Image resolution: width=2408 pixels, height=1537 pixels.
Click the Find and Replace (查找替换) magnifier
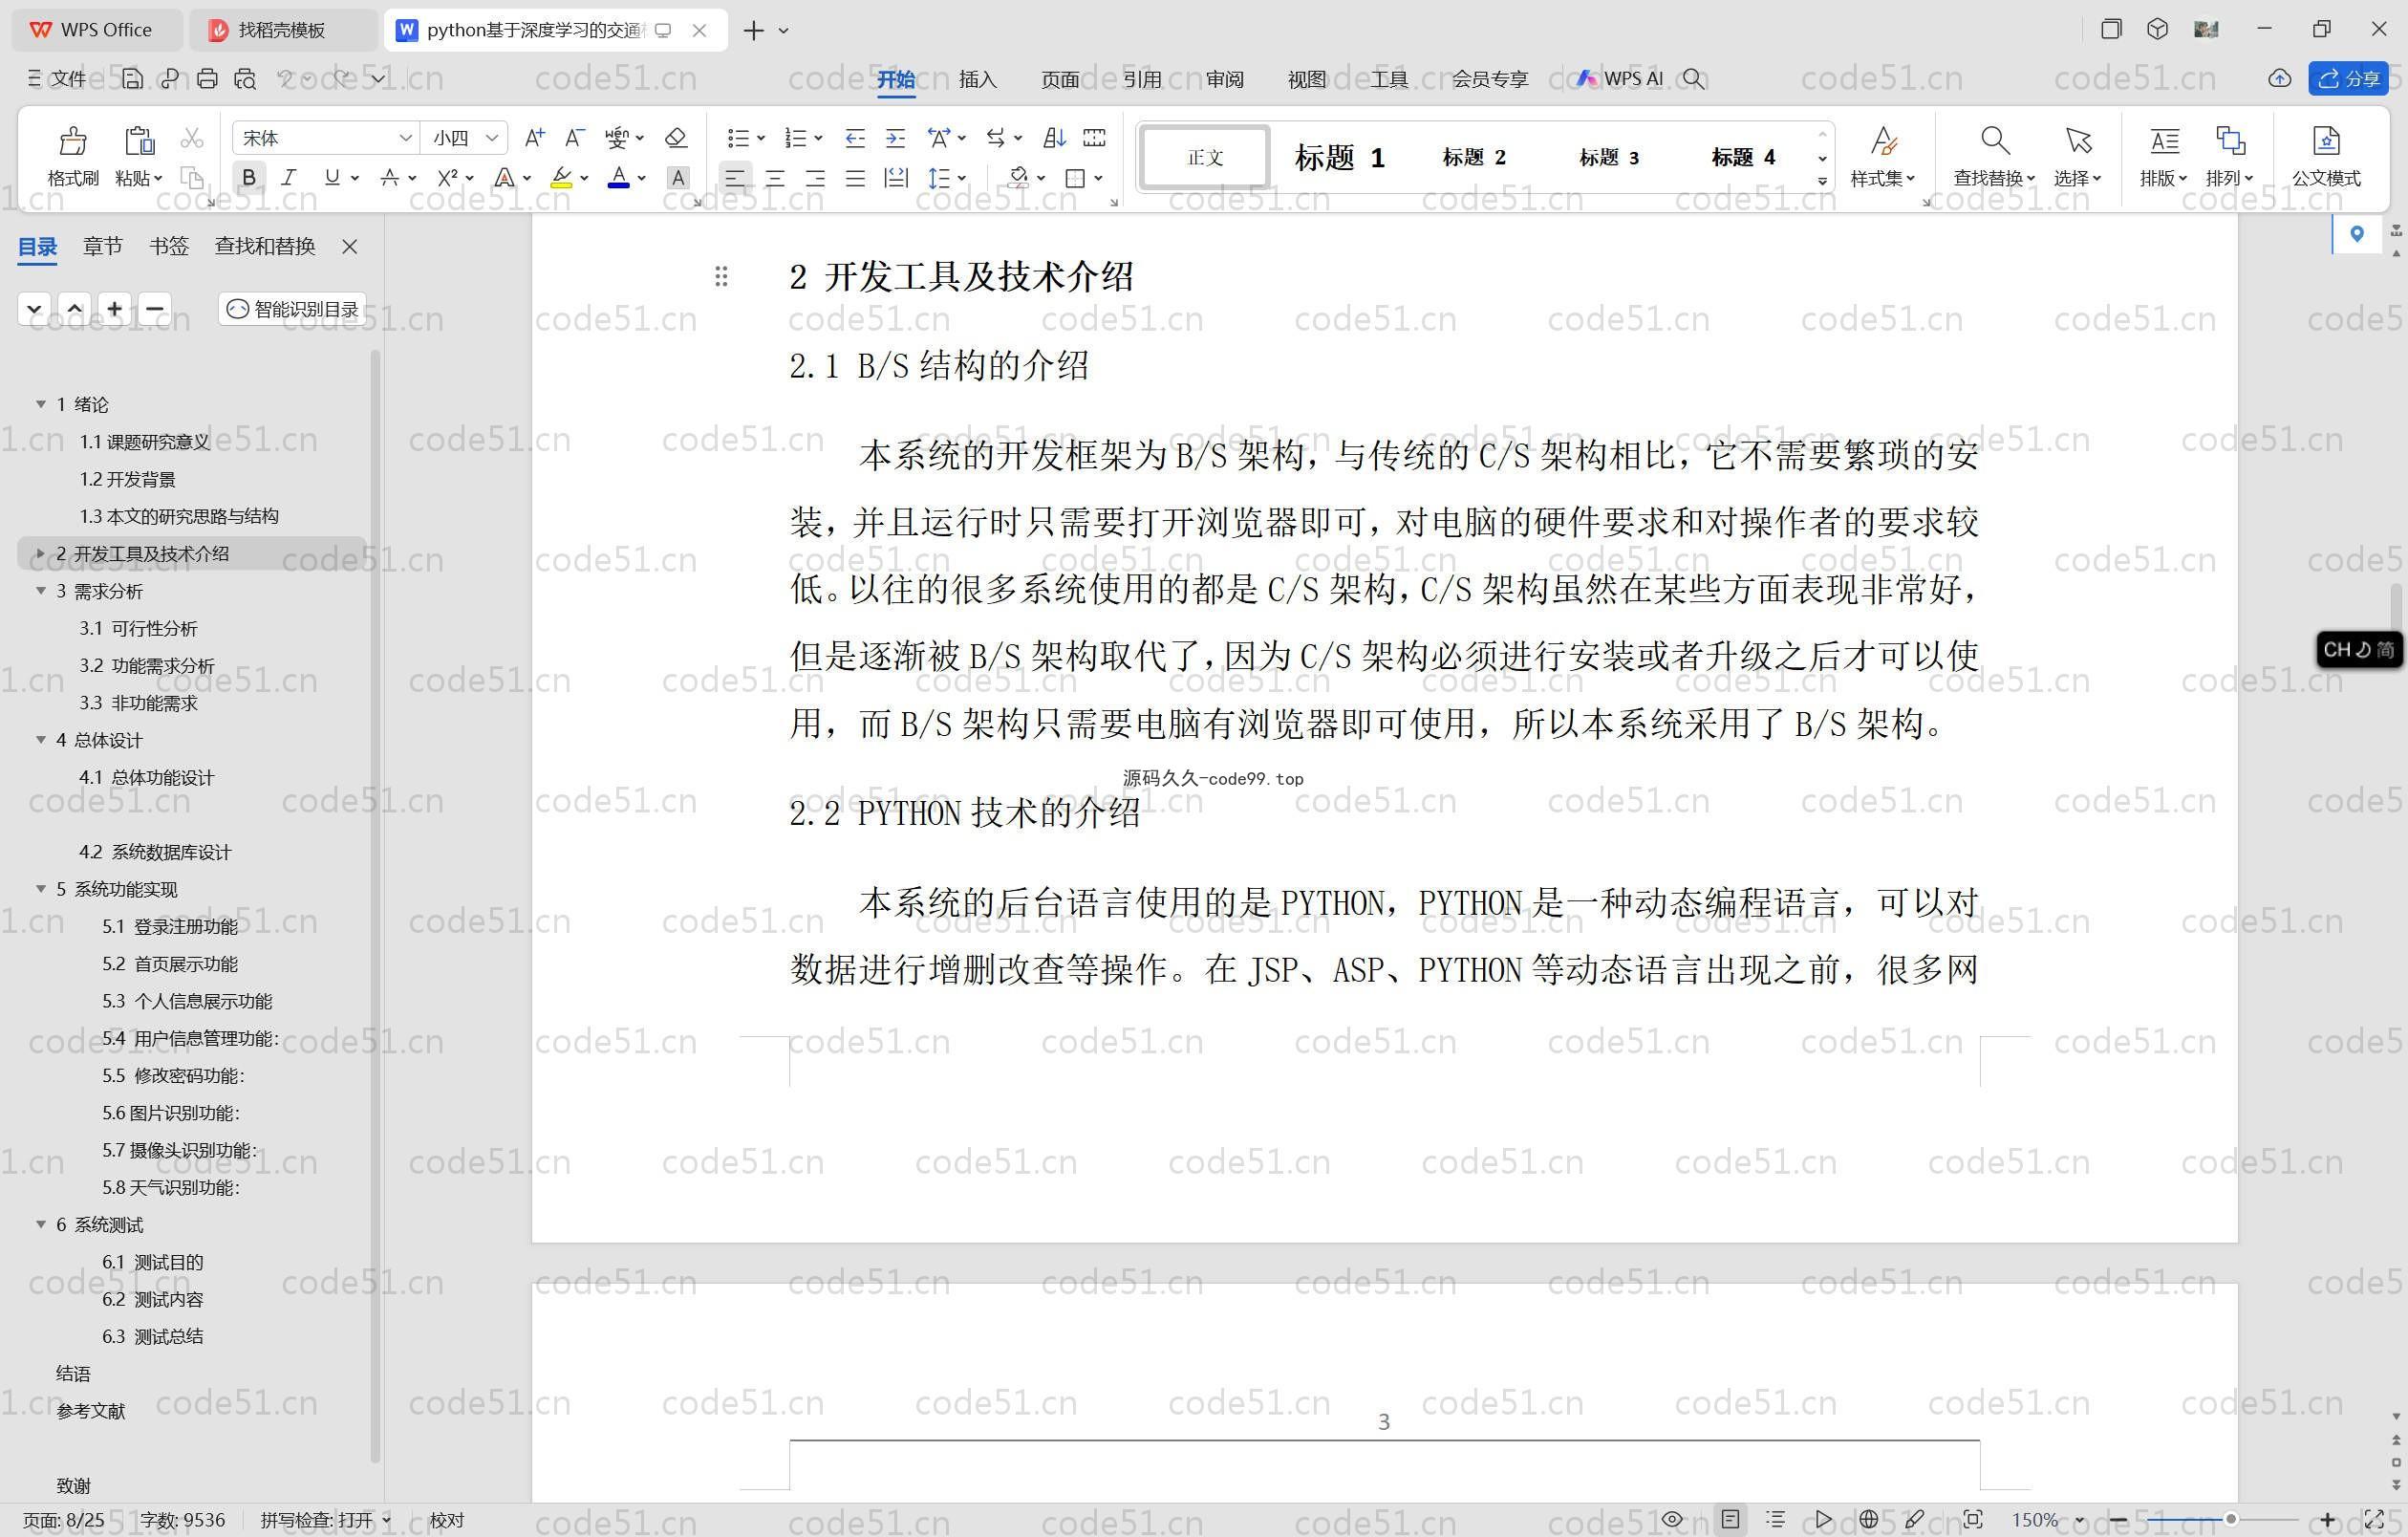coord(1994,141)
